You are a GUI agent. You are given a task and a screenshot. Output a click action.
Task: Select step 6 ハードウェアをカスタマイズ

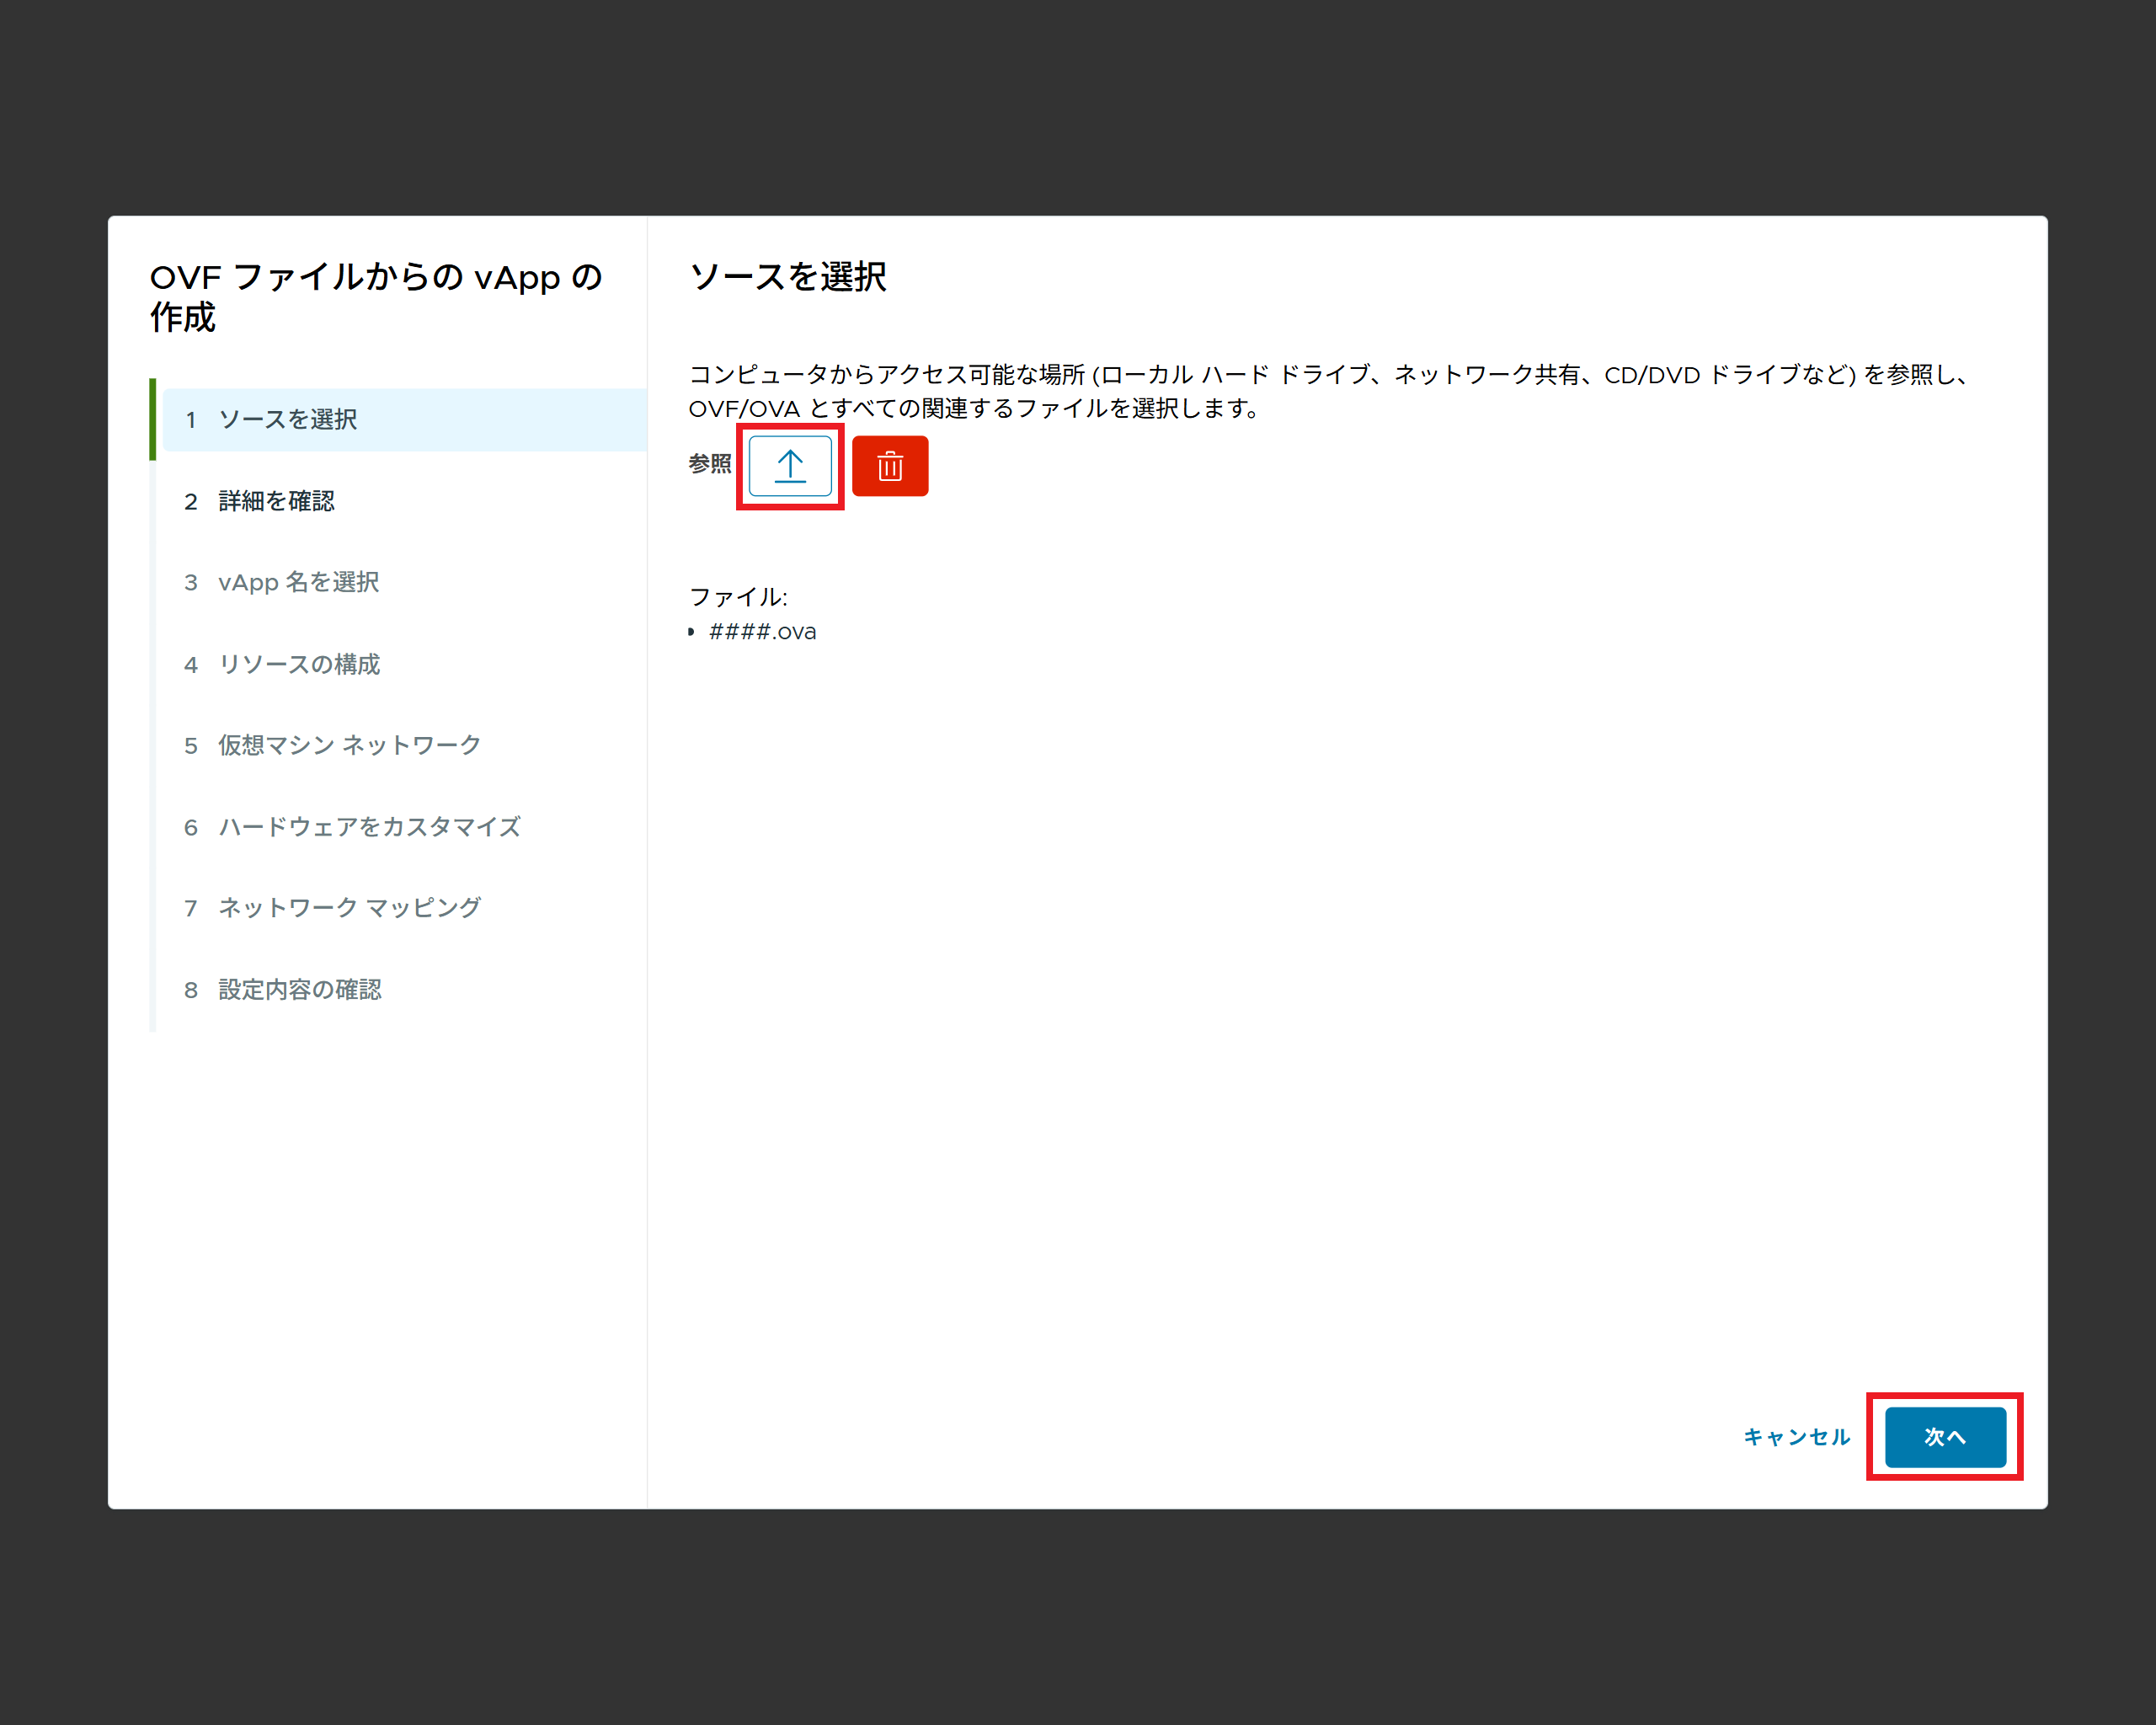pos(369,827)
